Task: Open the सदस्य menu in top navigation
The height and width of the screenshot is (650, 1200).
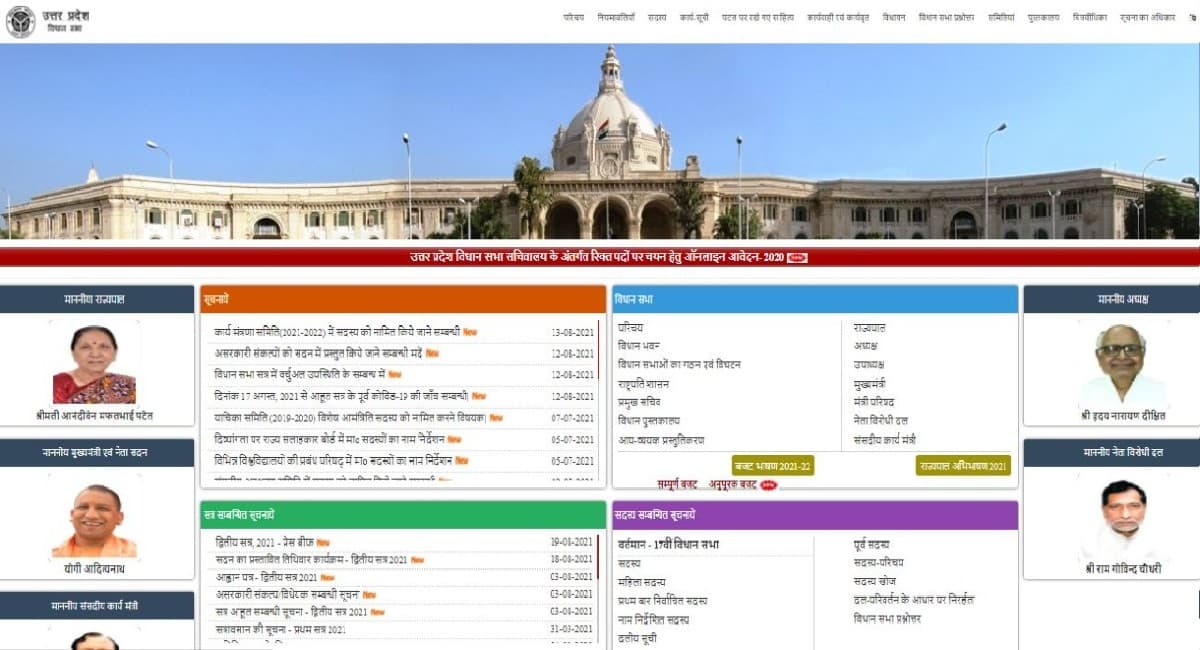Action: [657, 17]
